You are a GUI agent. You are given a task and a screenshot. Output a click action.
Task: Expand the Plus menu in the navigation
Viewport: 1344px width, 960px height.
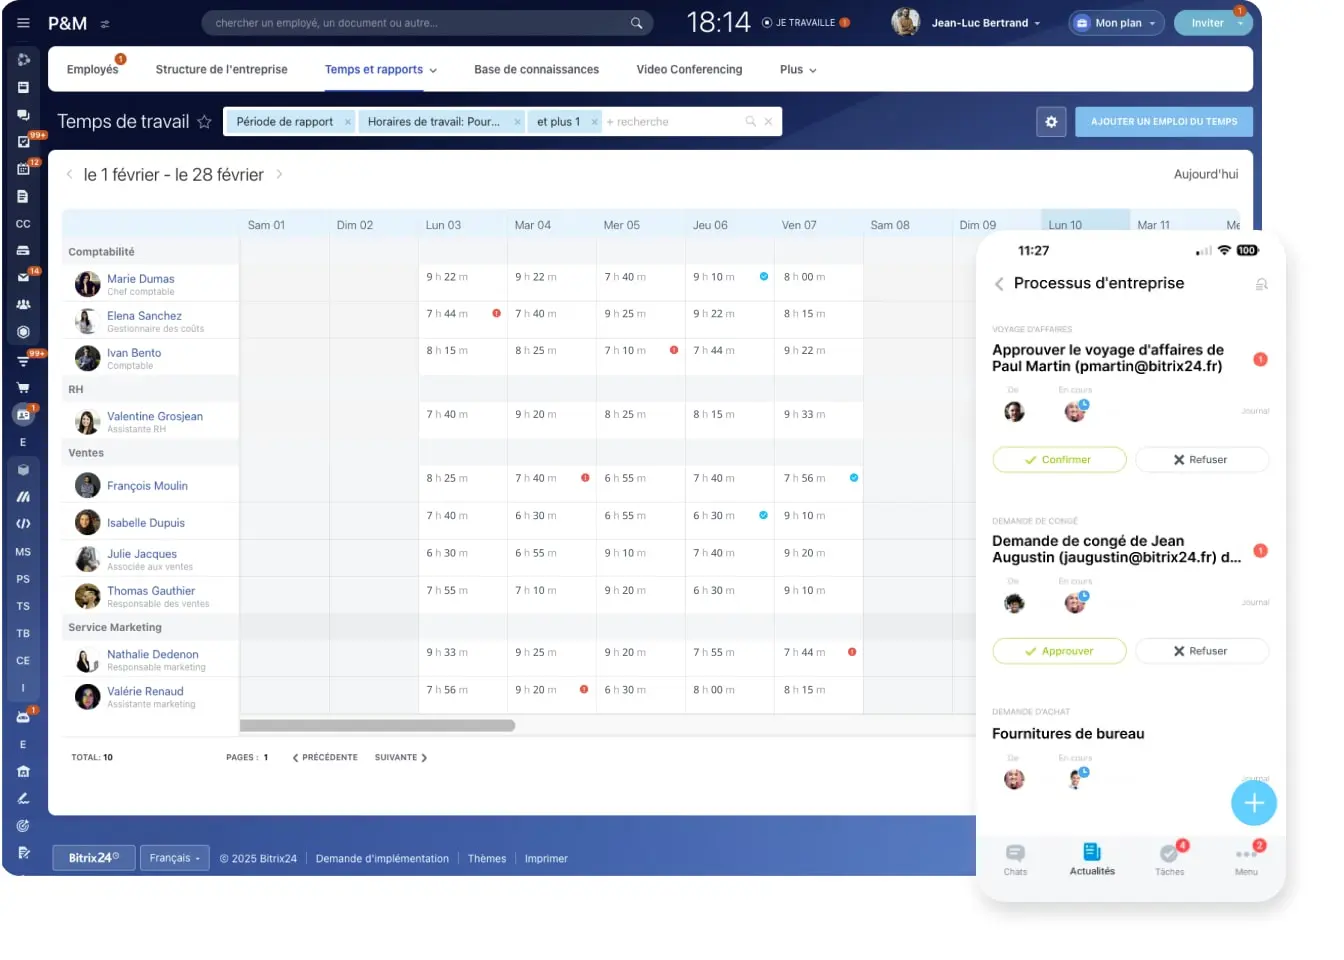point(798,70)
